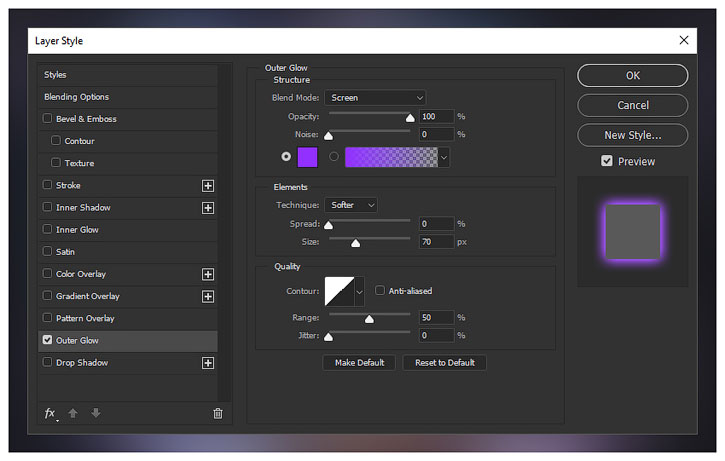725x461 pixels.
Task: Click the Size value field showing 70
Action: [x=436, y=242]
